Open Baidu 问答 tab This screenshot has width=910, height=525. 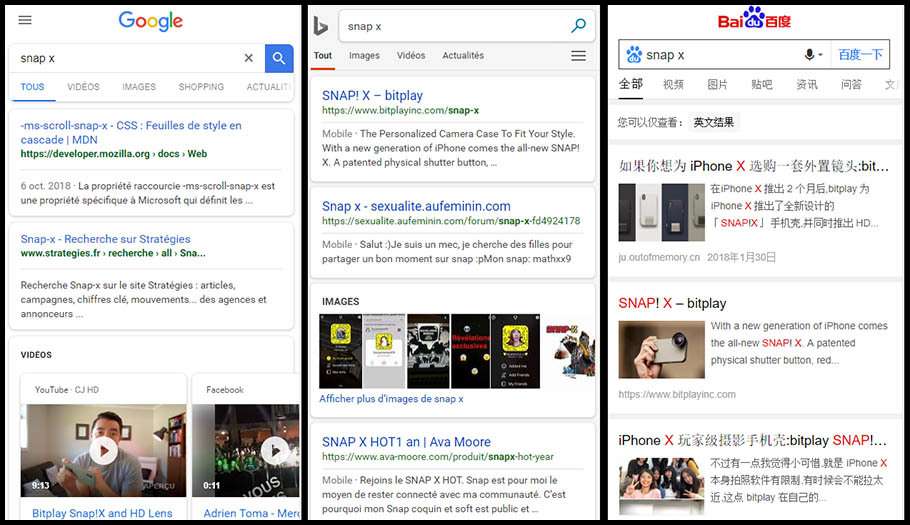click(851, 85)
